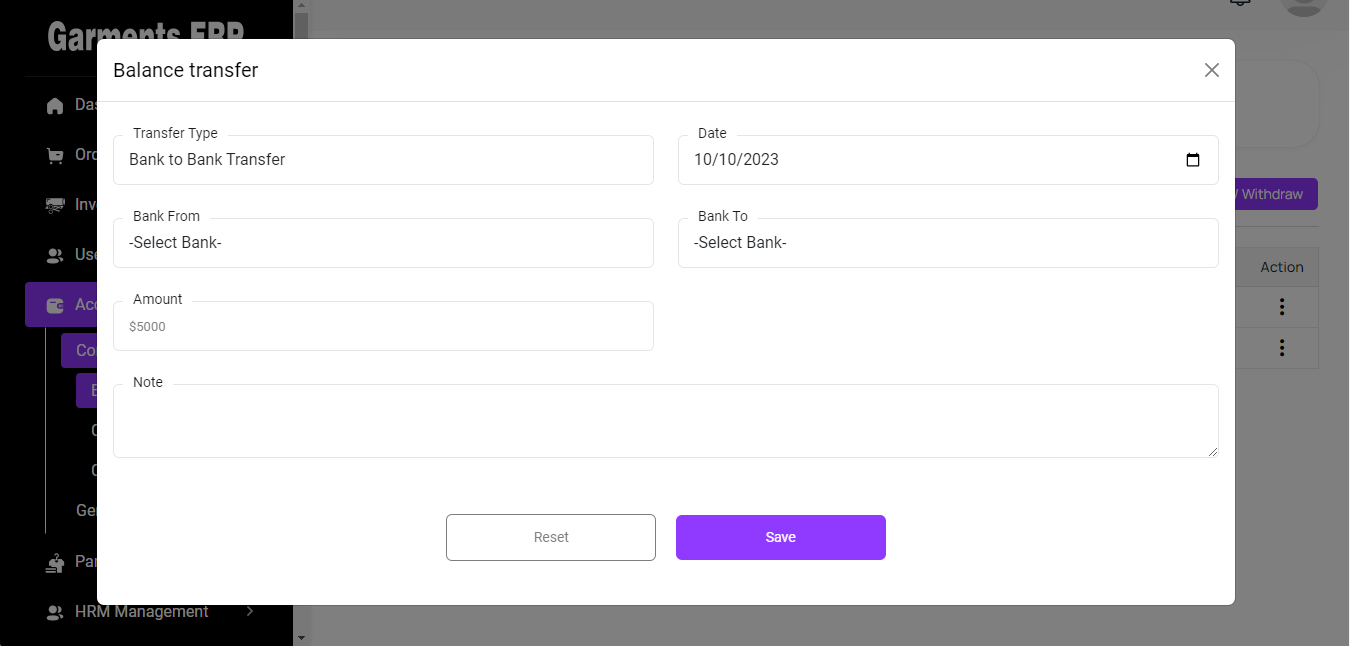
Task: Close the Balance transfer dialog
Action: tap(1211, 70)
